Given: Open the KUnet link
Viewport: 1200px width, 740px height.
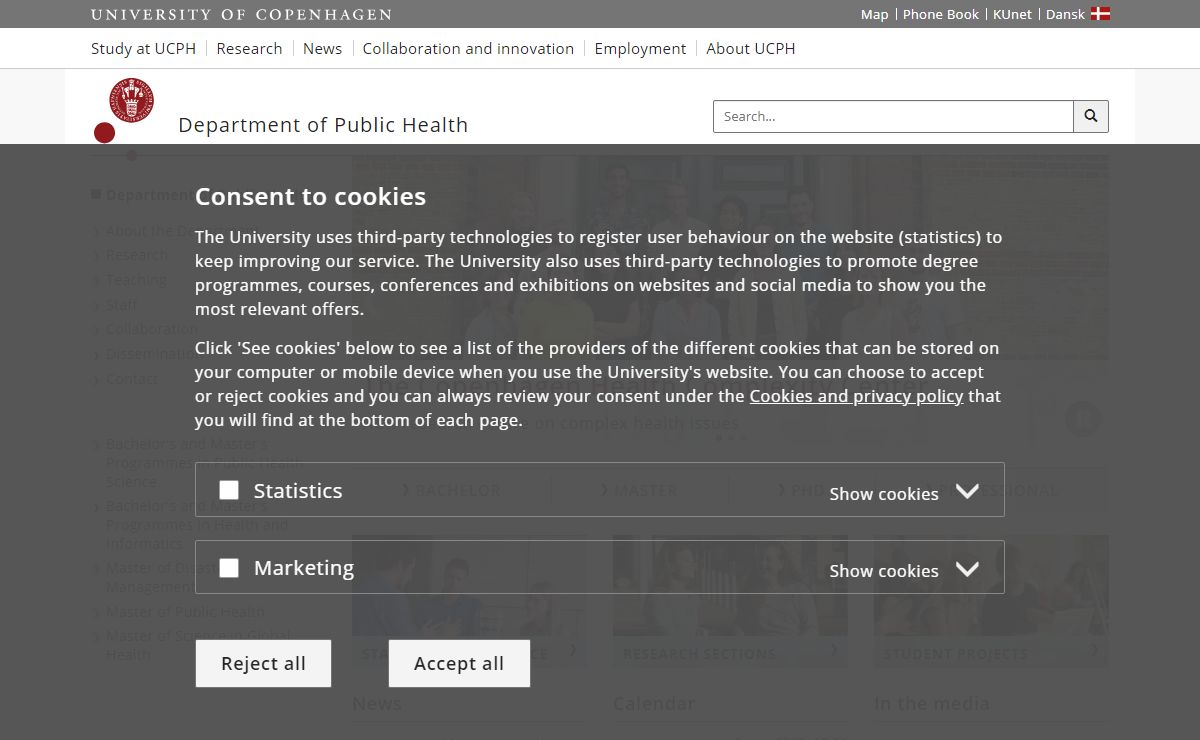Looking at the screenshot, I should (x=1012, y=14).
